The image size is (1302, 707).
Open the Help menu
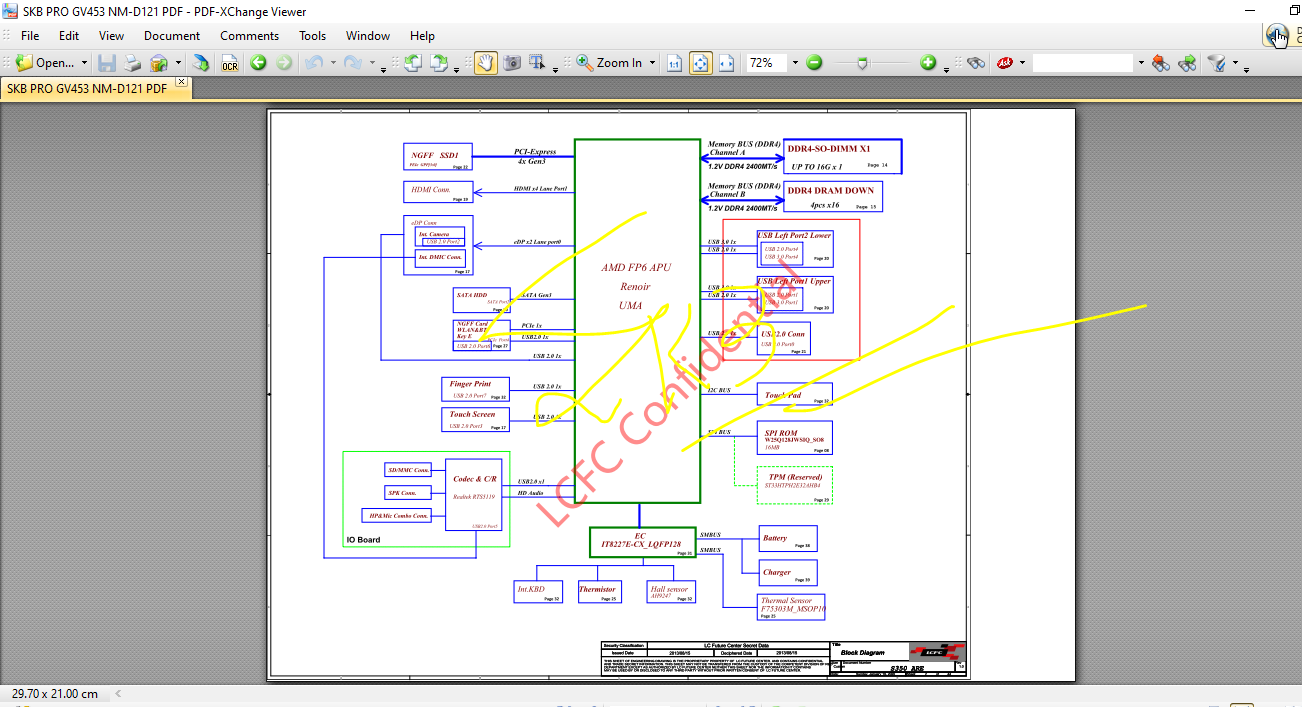click(x=422, y=35)
